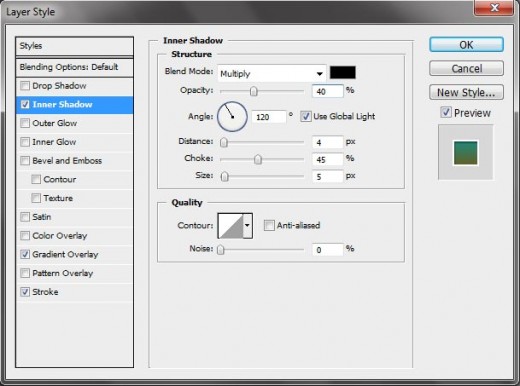Select the Styles entry in the list
Viewport: 520px width, 386px height.
[x=74, y=46]
